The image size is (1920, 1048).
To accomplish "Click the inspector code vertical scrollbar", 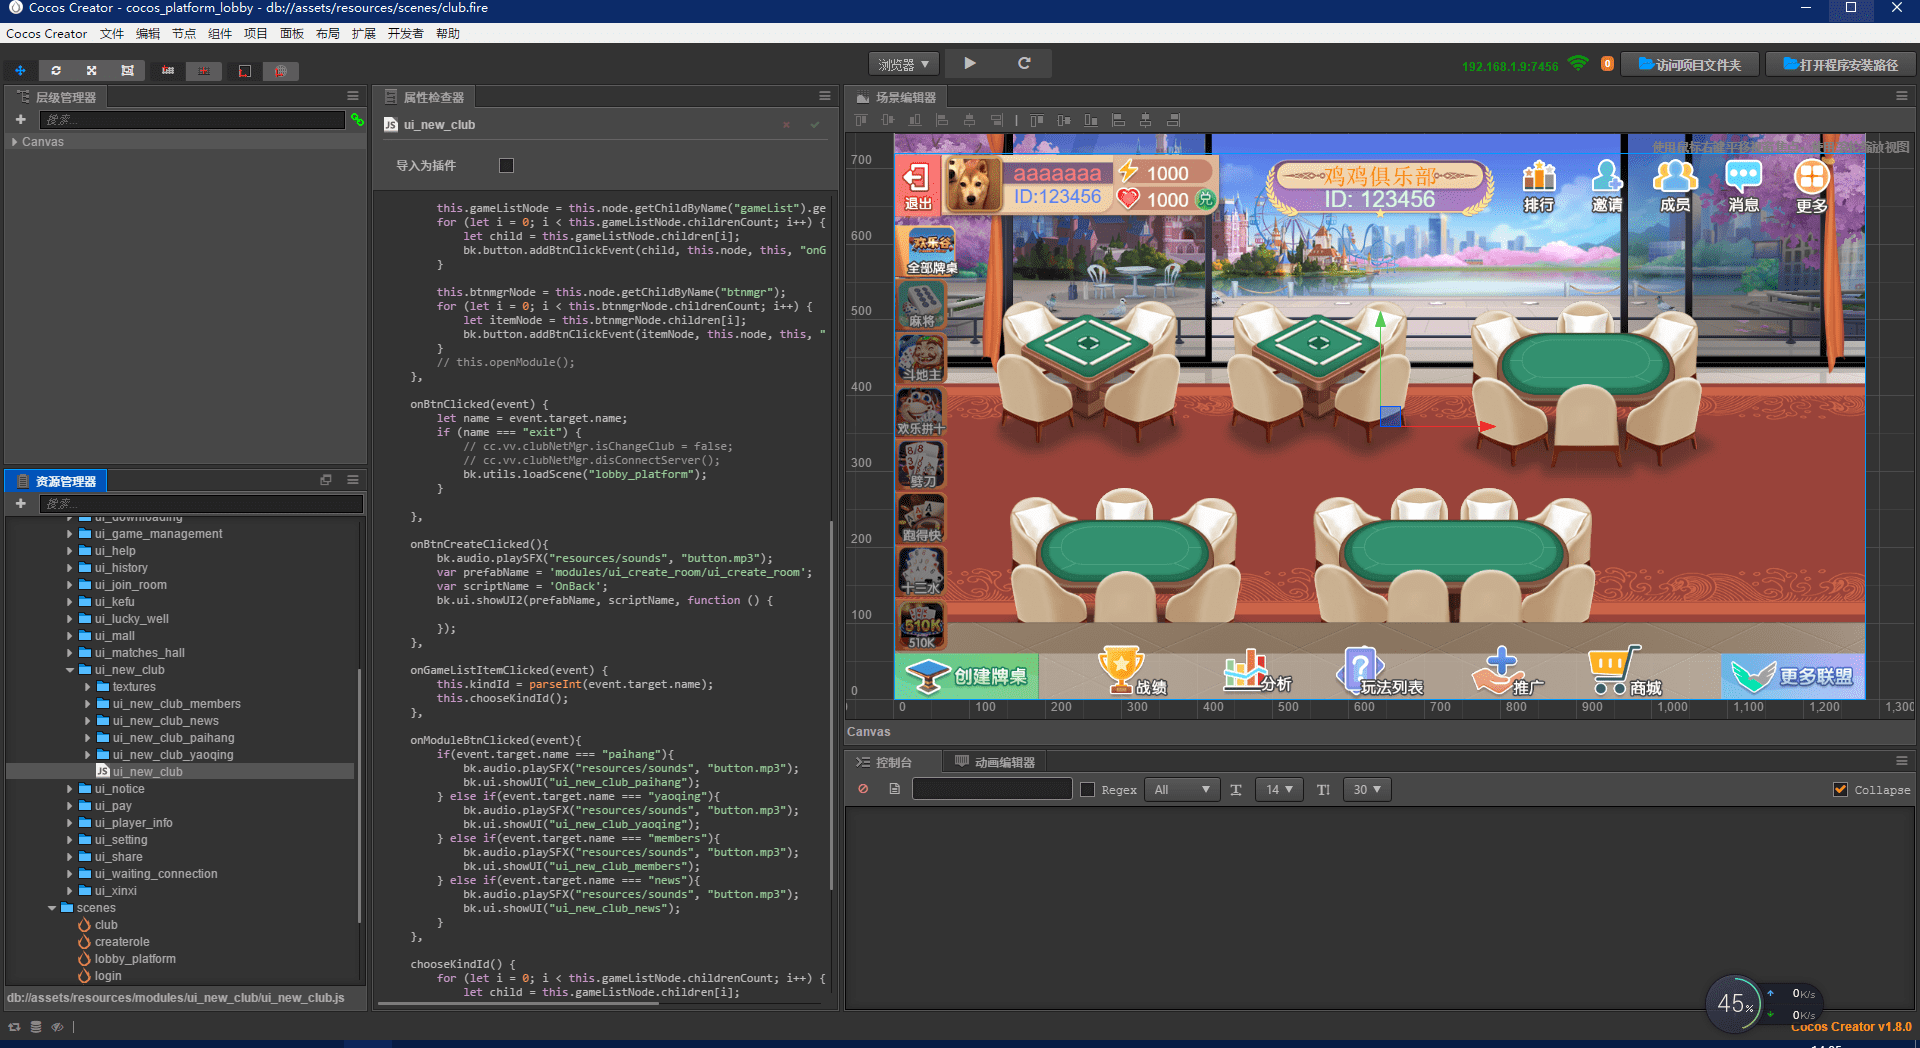I will click(831, 705).
